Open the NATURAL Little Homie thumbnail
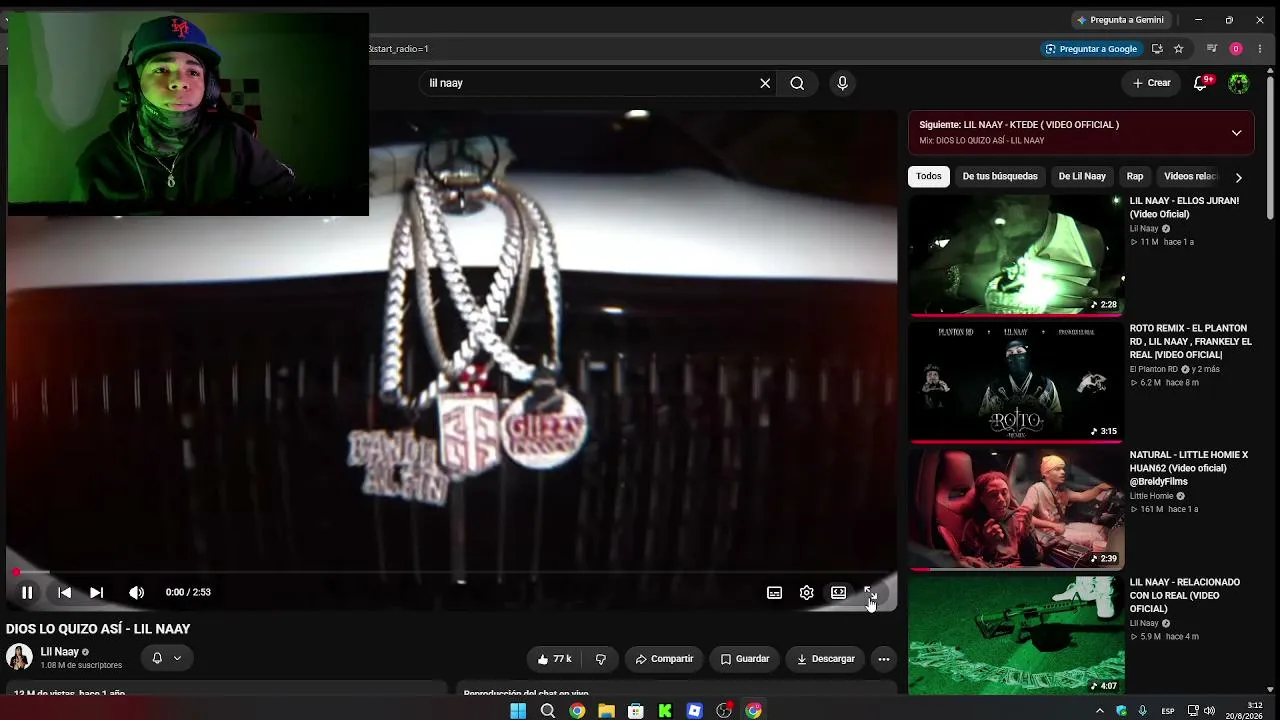Viewport: 1280px width, 720px height. 1016,508
